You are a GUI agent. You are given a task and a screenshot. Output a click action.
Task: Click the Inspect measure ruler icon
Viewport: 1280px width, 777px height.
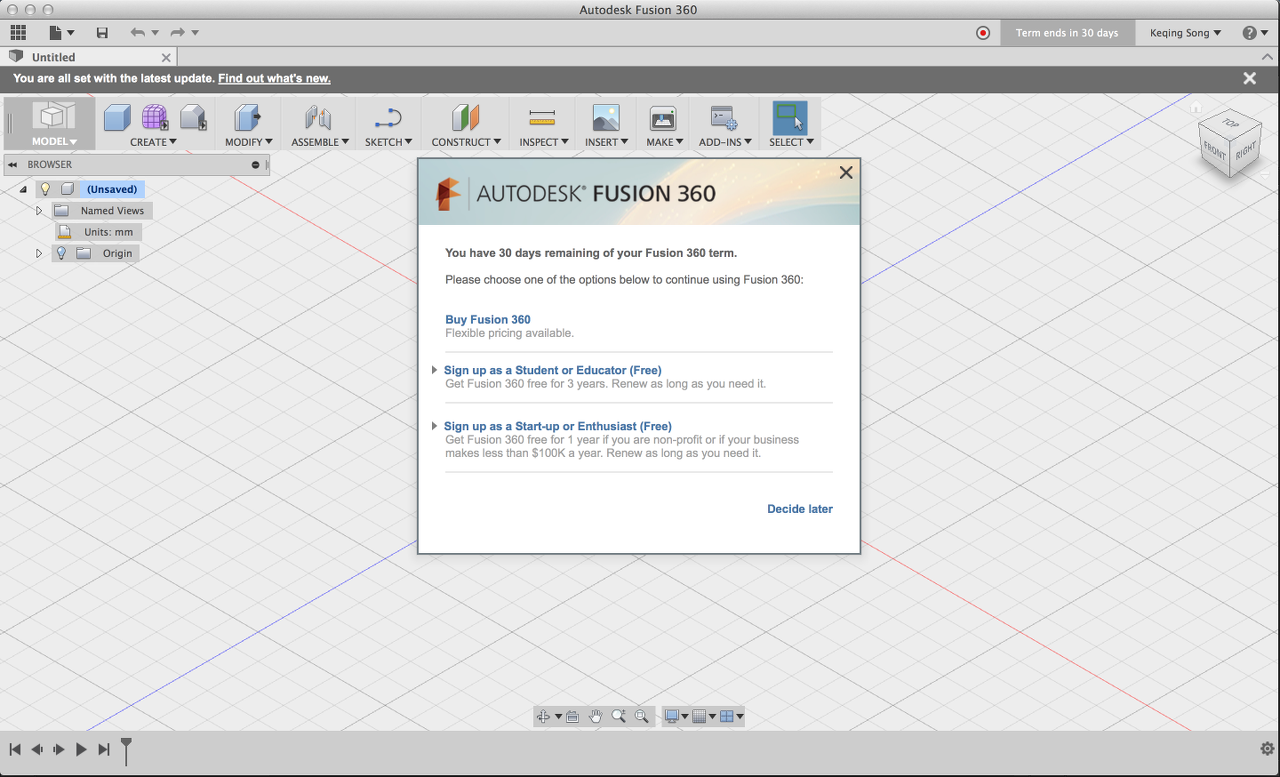[542, 118]
